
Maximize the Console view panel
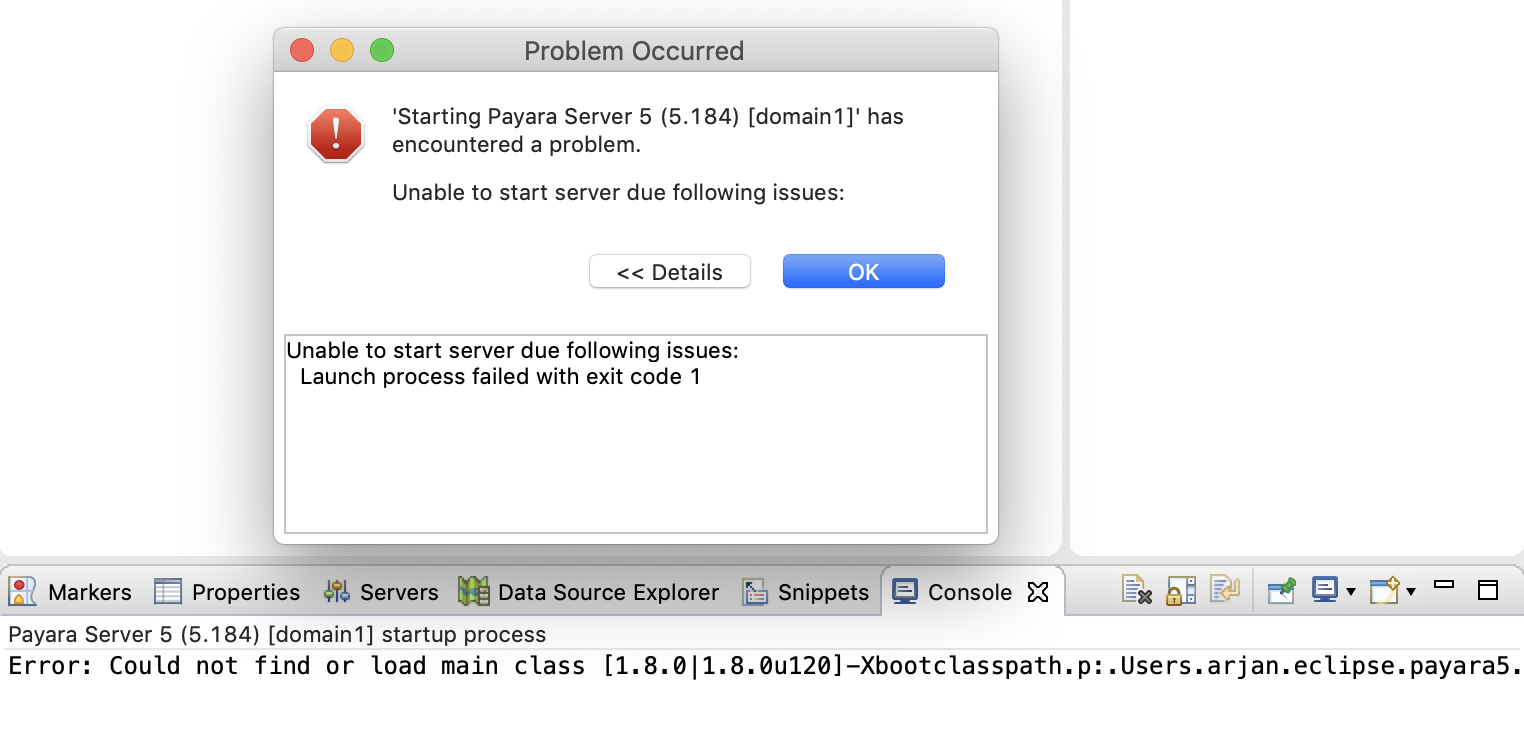pos(1488,589)
